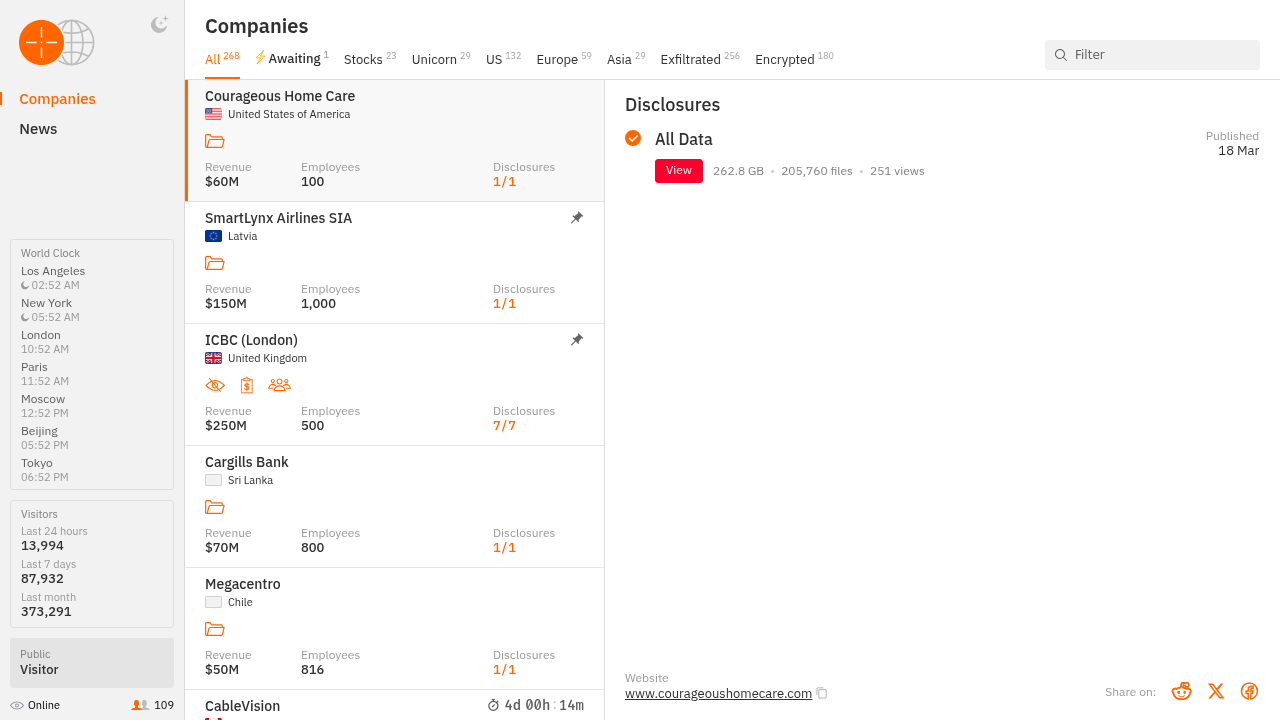Click the SmartLynx Airlines pin icon
Screen dimensions: 1280x720
(x=577, y=217)
